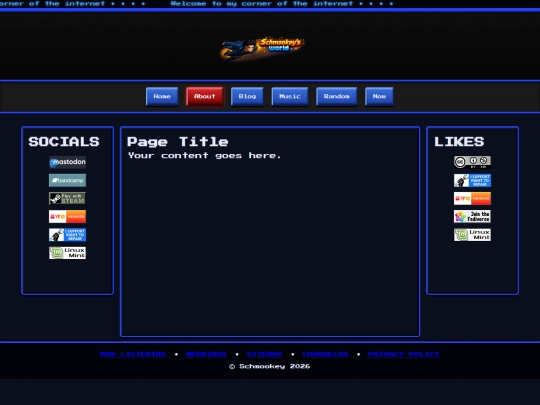Click the Page Title heading

pyautogui.click(x=178, y=142)
